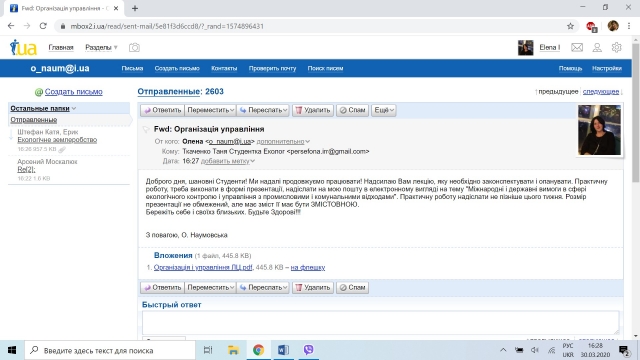The width and height of the screenshot is (640, 360).
Task: Click the Elena I avatar thumbnail
Action: [525, 48]
